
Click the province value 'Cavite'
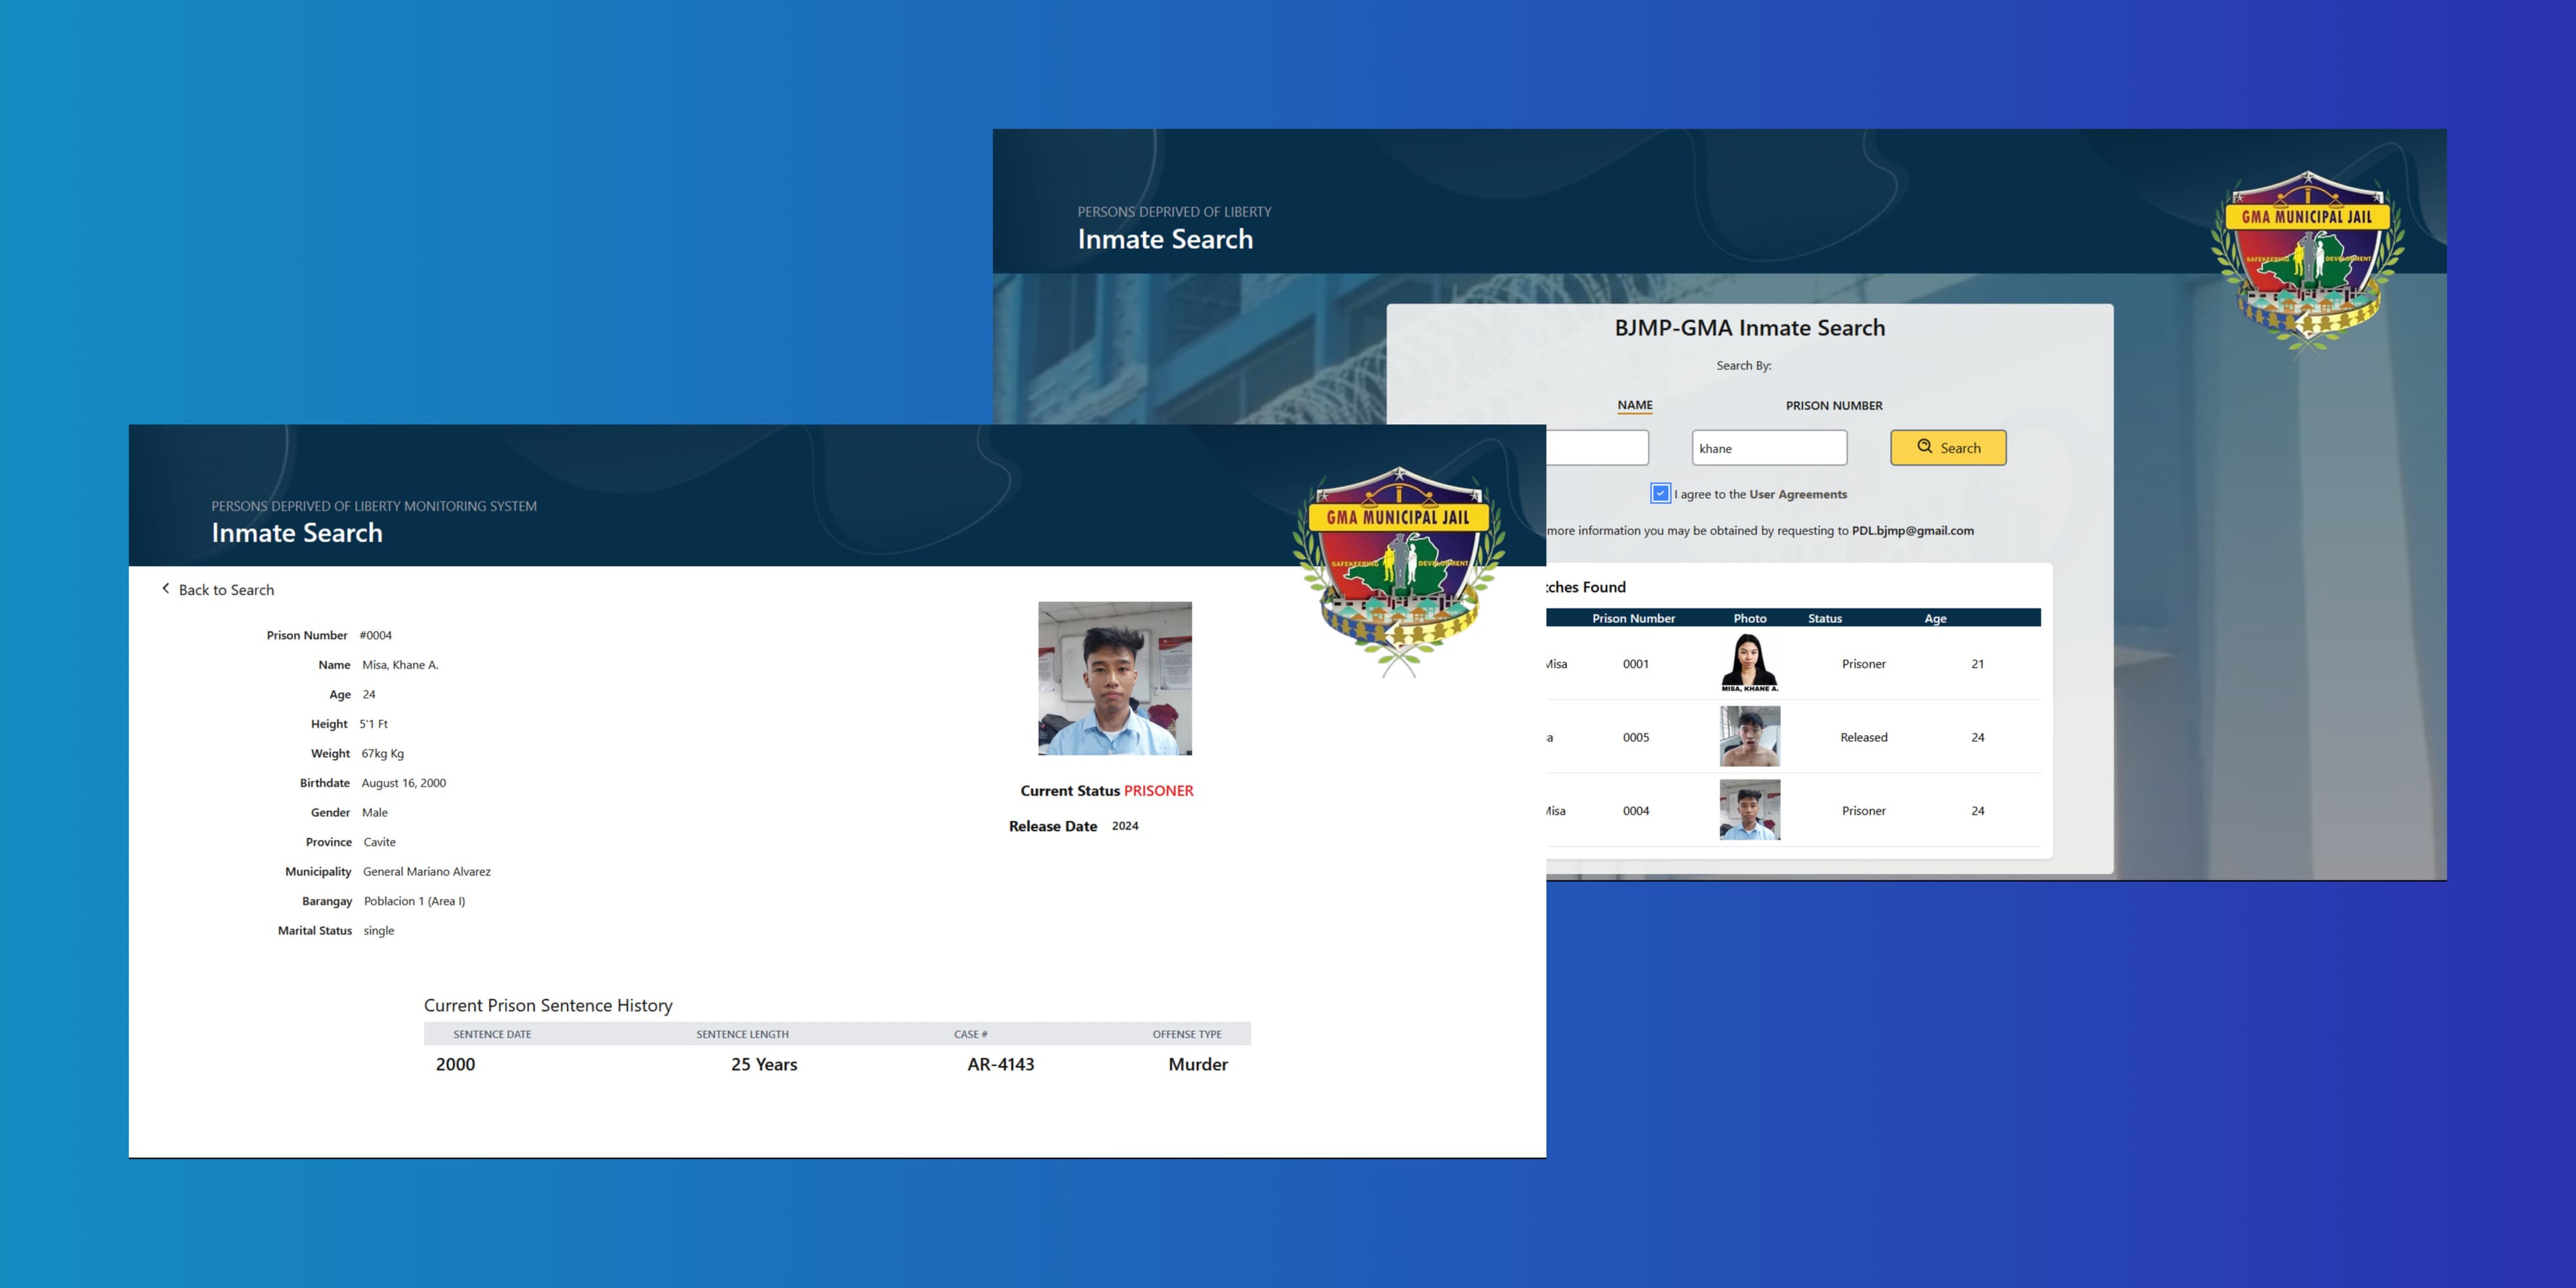380,842
